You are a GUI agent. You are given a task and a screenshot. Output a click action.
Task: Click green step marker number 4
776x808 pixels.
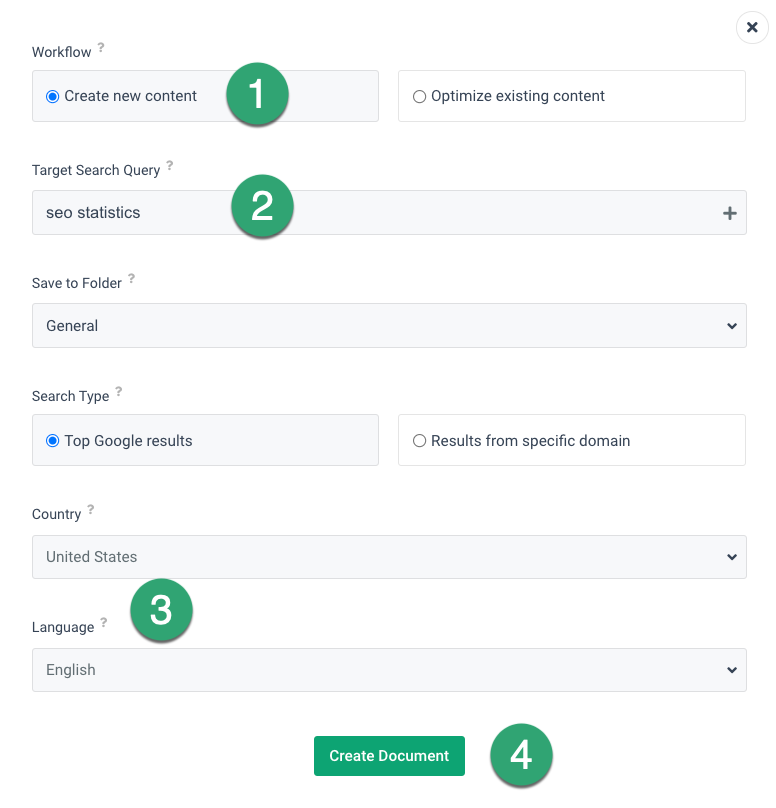tap(521, 755)
